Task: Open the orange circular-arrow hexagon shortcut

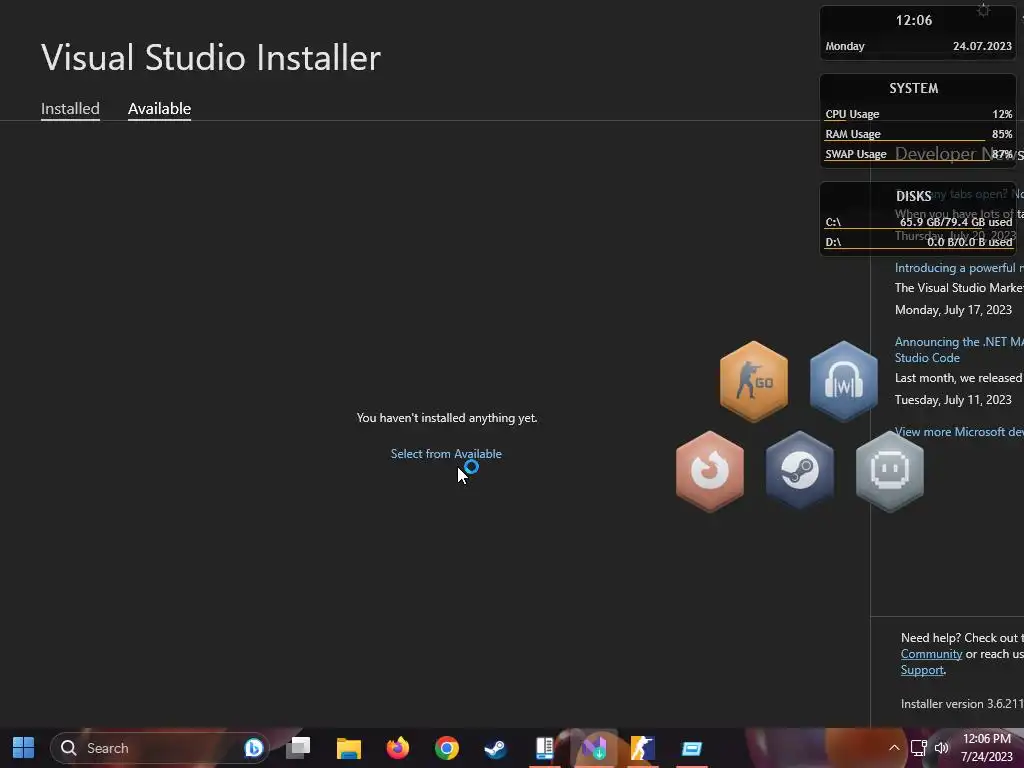Action: [x=710, y=471]
